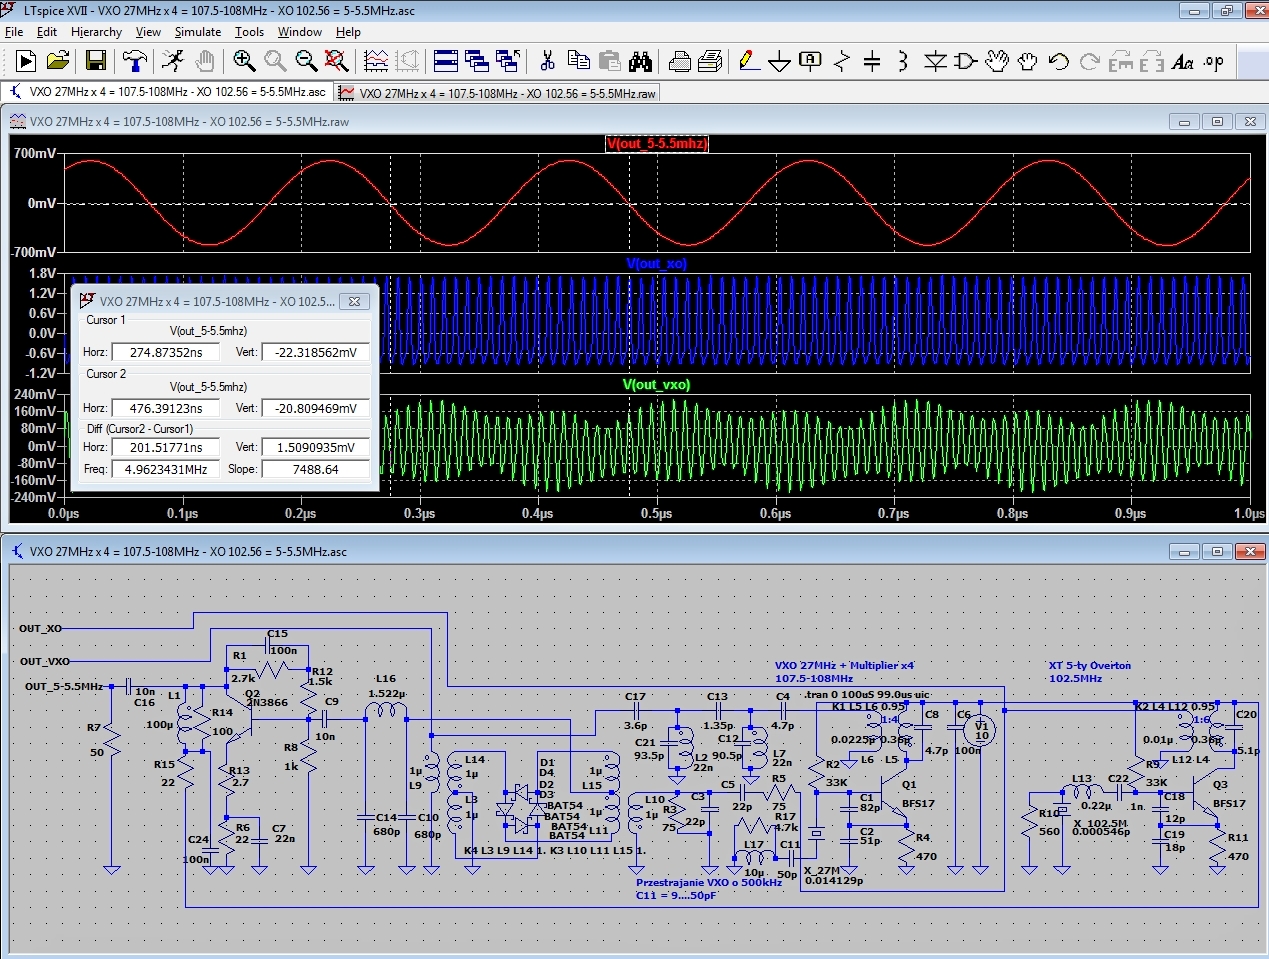Click the Zoom In magnifier icon

pos(243,61)
